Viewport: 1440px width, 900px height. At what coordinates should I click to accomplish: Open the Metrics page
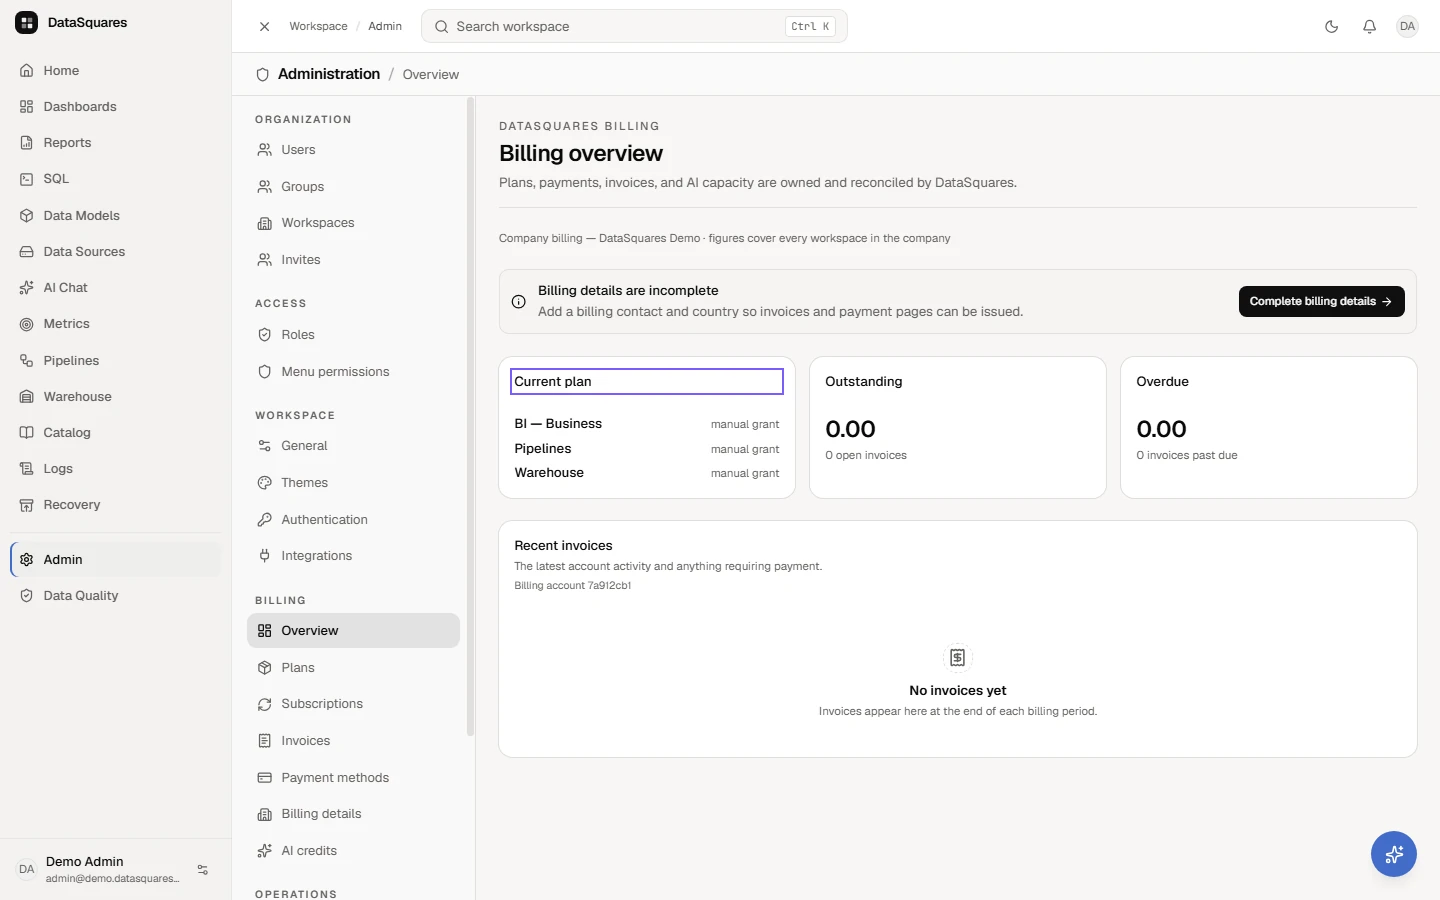pos(115,324)
